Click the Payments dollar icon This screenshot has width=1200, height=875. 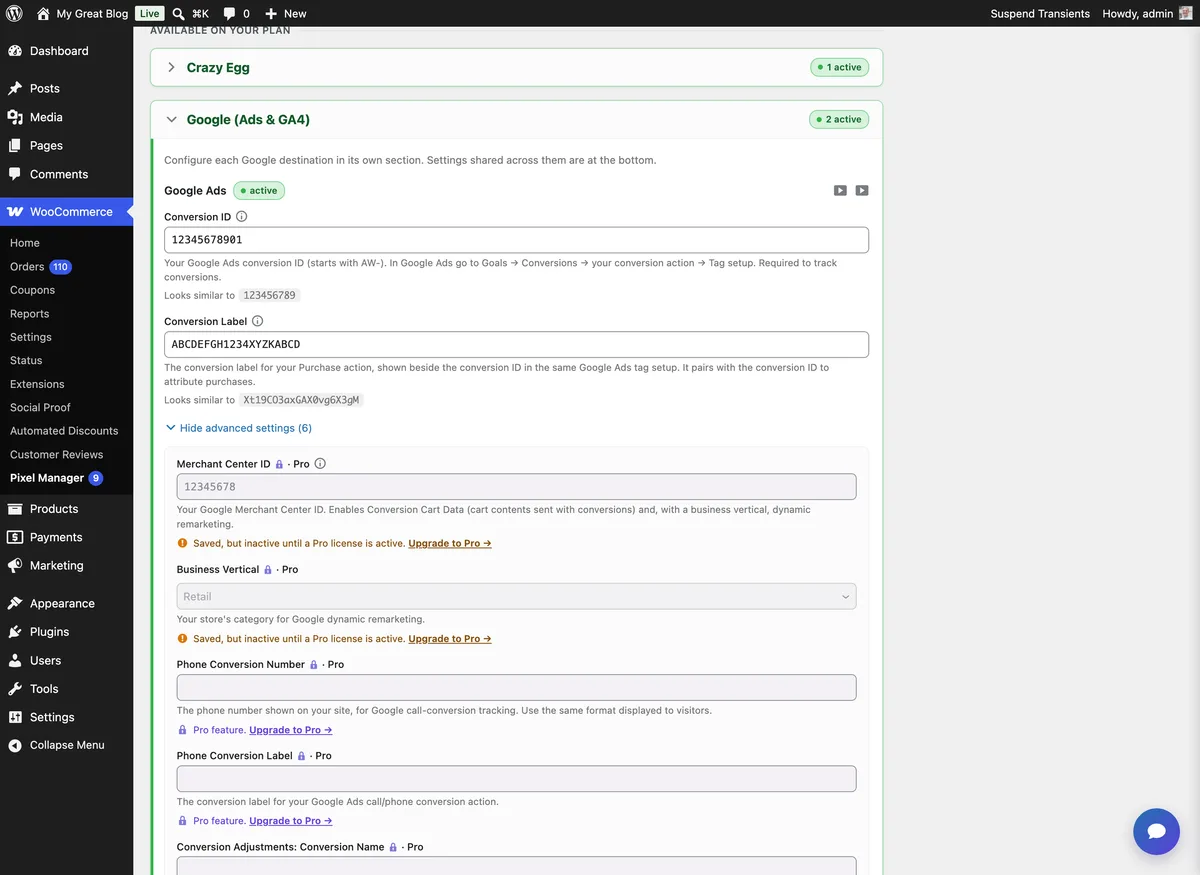pos(15,537)
